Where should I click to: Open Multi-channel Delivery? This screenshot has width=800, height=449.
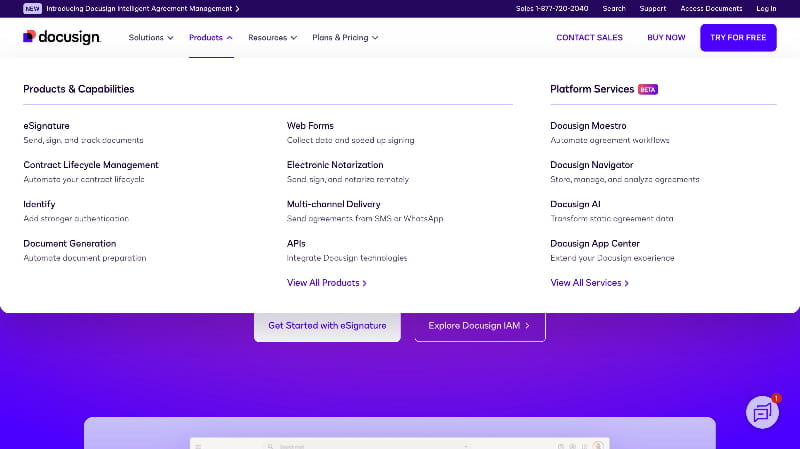point(334,204)
